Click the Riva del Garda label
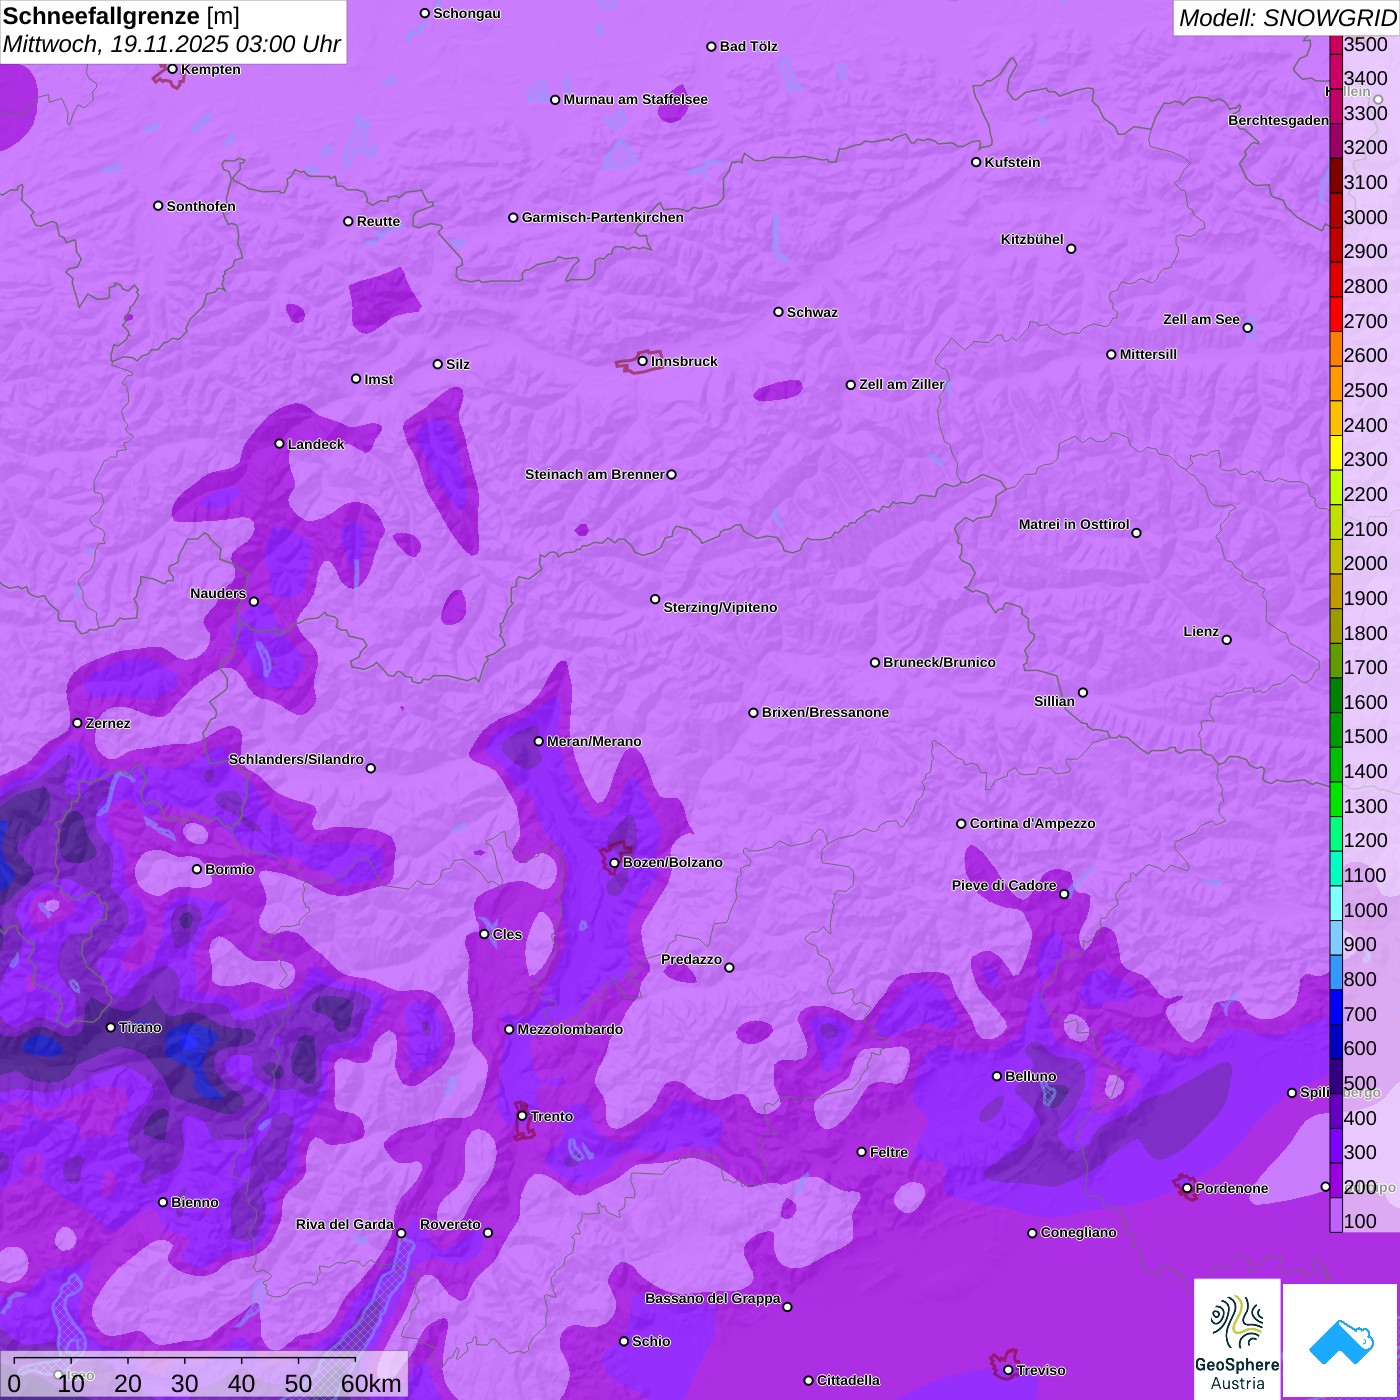Viewport: 1400px width, 1400px height. point(345,1224)
